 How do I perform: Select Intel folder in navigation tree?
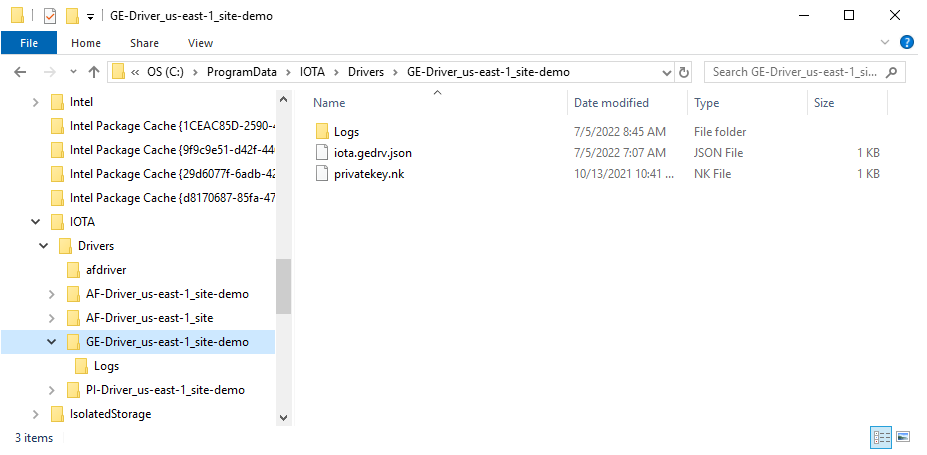tap(81, 102)
